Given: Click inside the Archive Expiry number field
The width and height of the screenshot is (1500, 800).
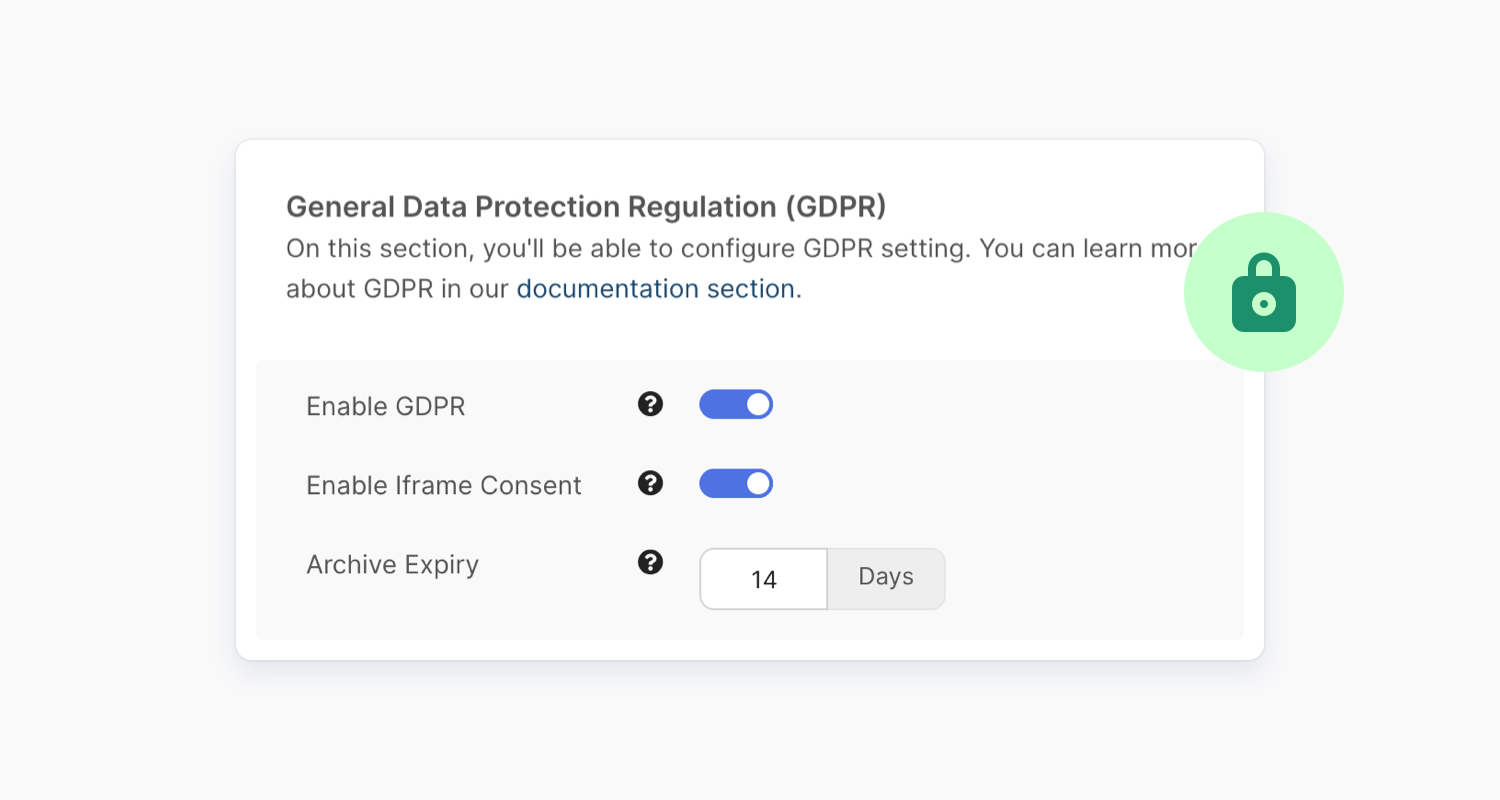Looking at the screenshot, I should coord(762,578).
